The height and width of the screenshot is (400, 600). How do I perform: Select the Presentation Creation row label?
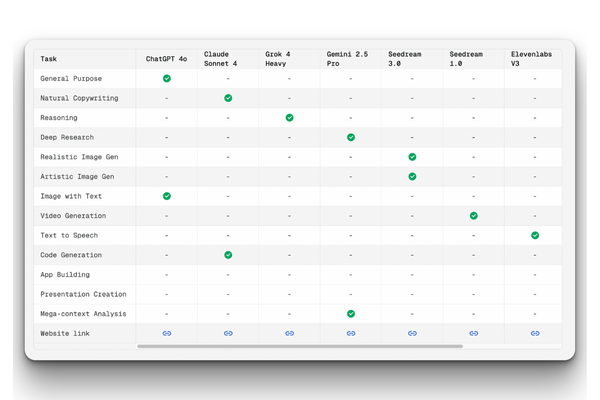point(83,294)
